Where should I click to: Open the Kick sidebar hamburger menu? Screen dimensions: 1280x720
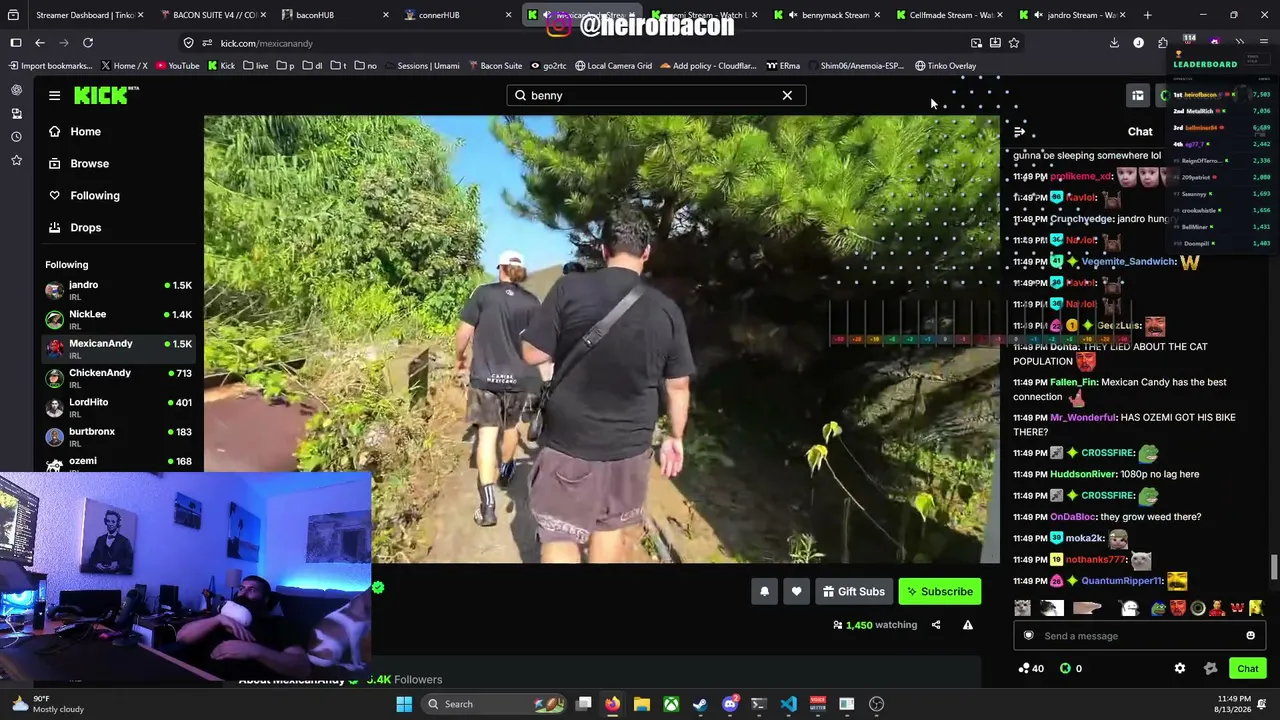[54, 95]
